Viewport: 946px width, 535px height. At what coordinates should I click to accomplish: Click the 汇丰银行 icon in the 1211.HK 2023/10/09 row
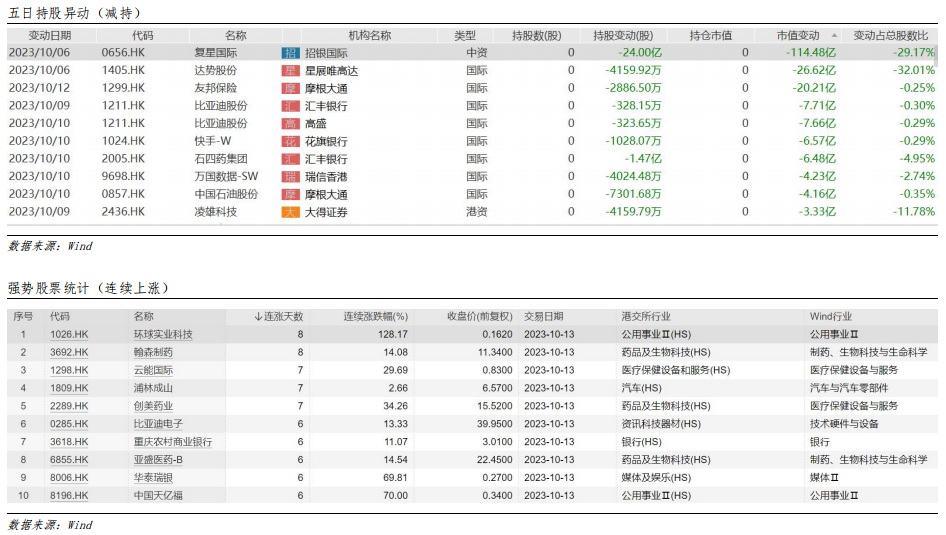(x=291, y=106)
